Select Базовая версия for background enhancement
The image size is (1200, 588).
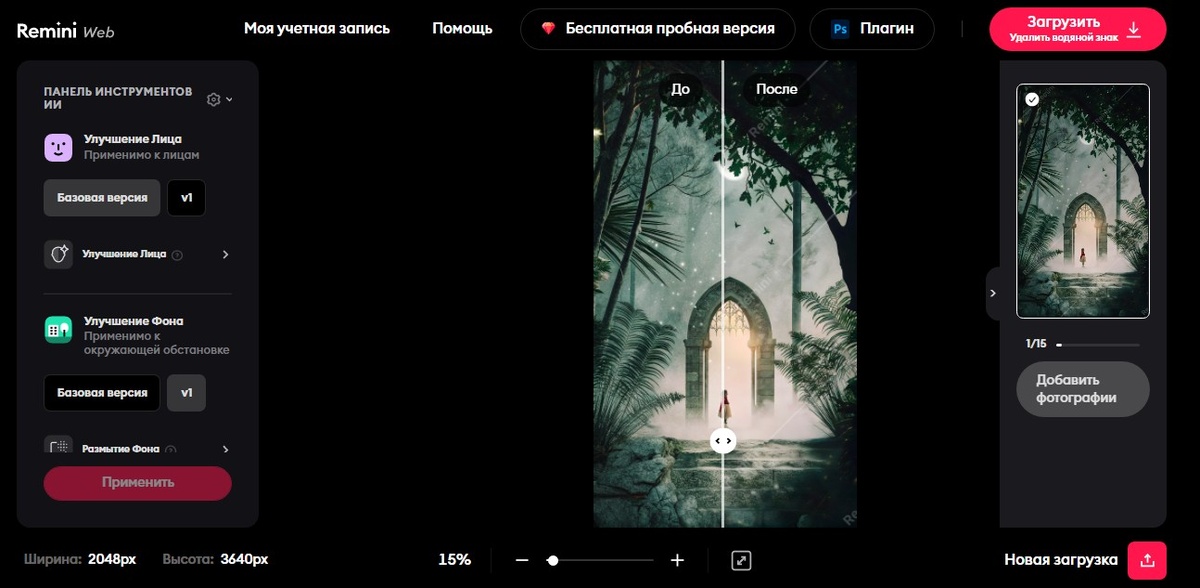102,393
